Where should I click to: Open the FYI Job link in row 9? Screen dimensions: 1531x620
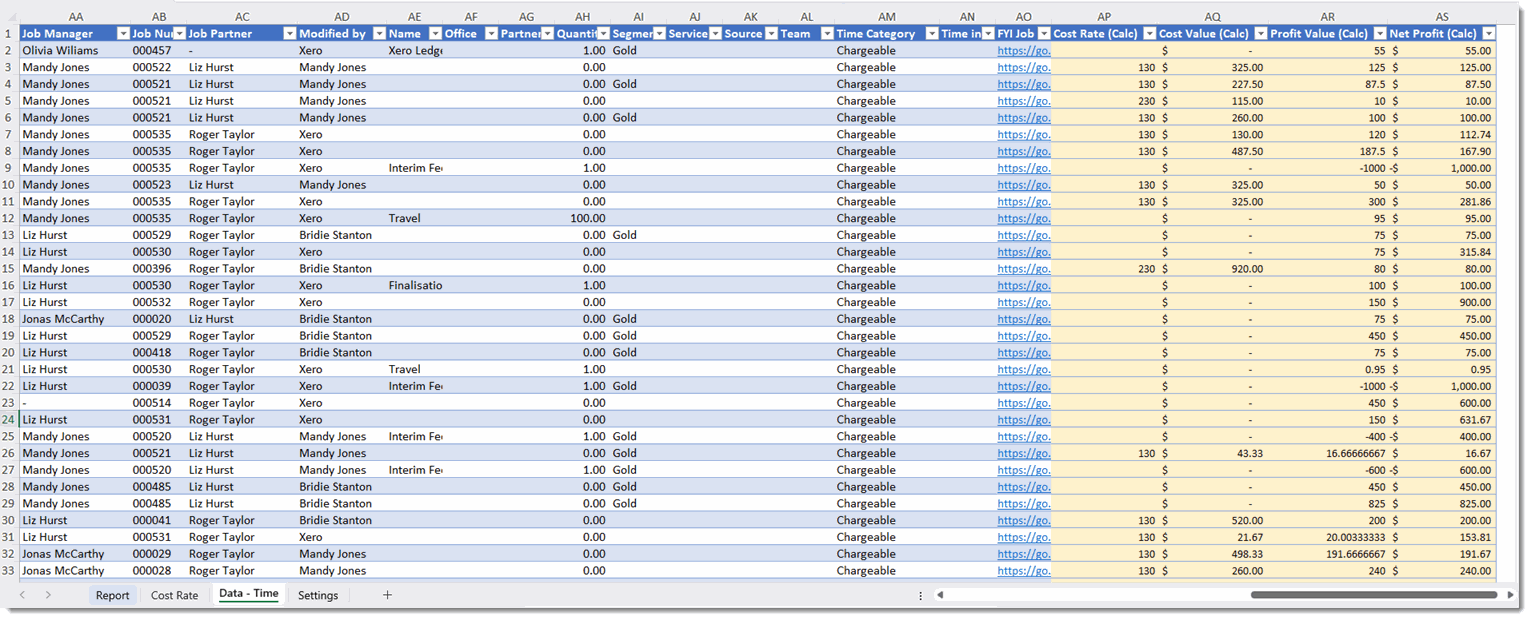pyautogui.click(x=1023, y=168)
